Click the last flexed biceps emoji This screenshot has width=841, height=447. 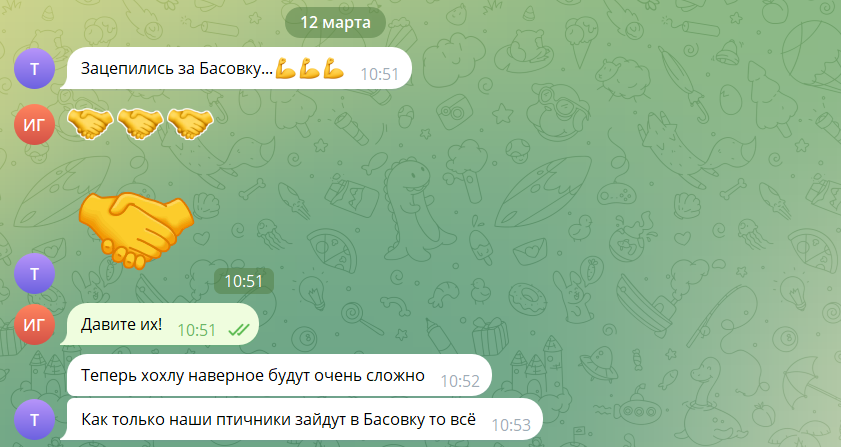tap(333, 69)
